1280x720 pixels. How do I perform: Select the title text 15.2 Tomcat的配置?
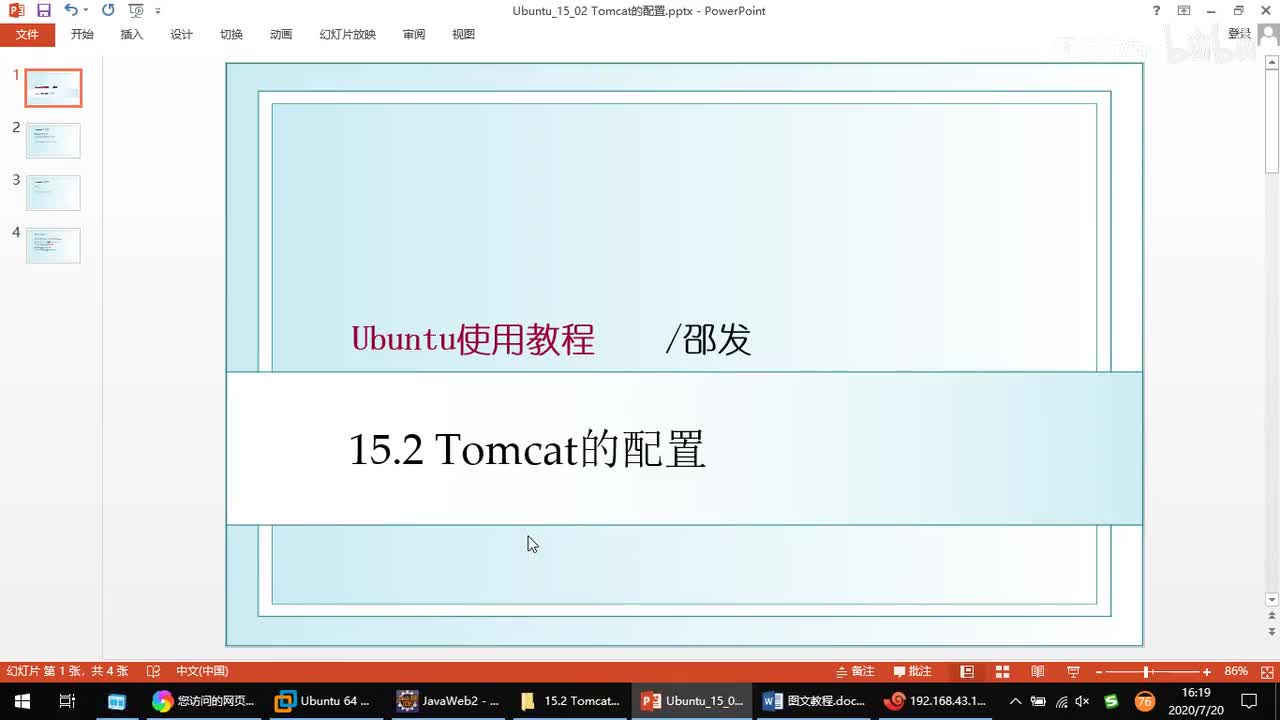coord(527,450)
